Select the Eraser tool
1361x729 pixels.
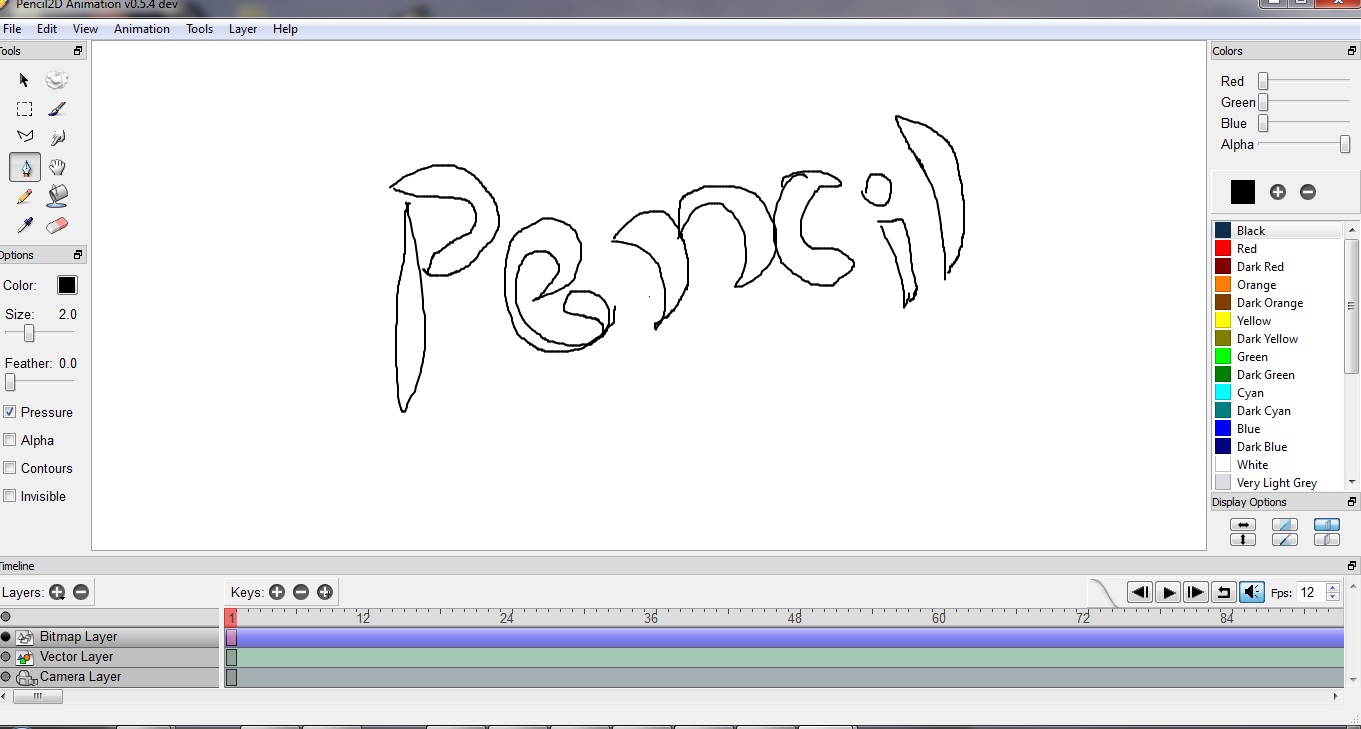click(x=57, y=225)
